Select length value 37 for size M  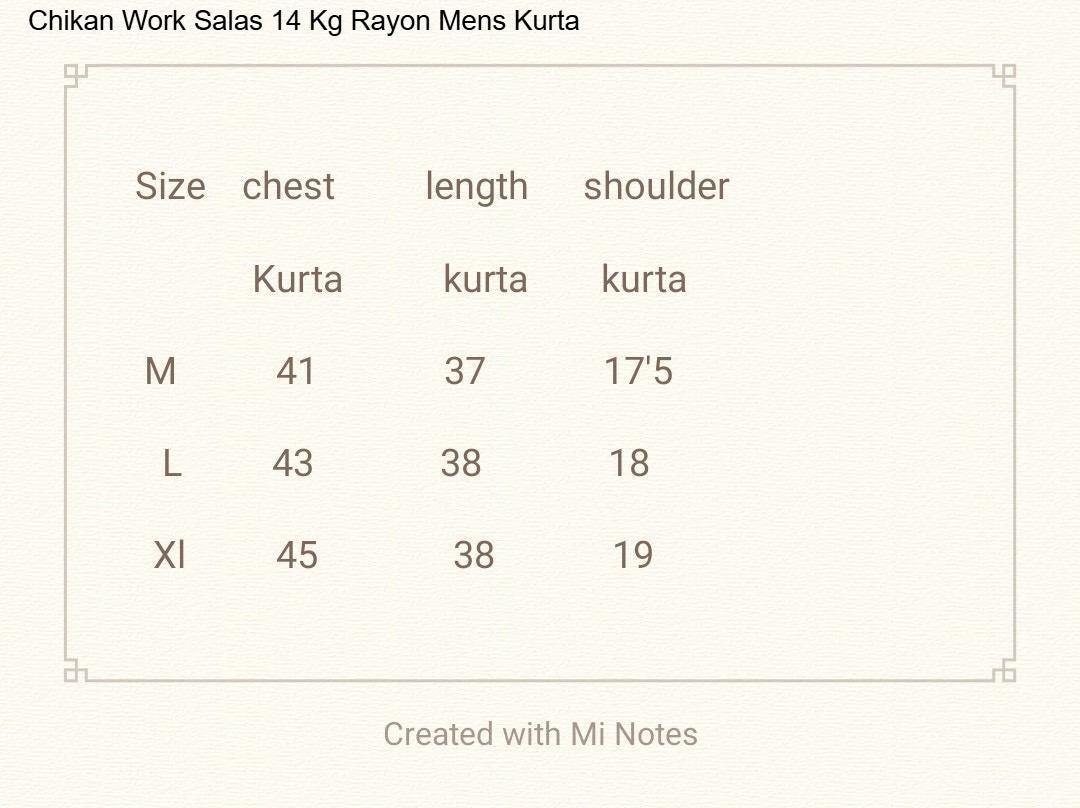point(464,372)
